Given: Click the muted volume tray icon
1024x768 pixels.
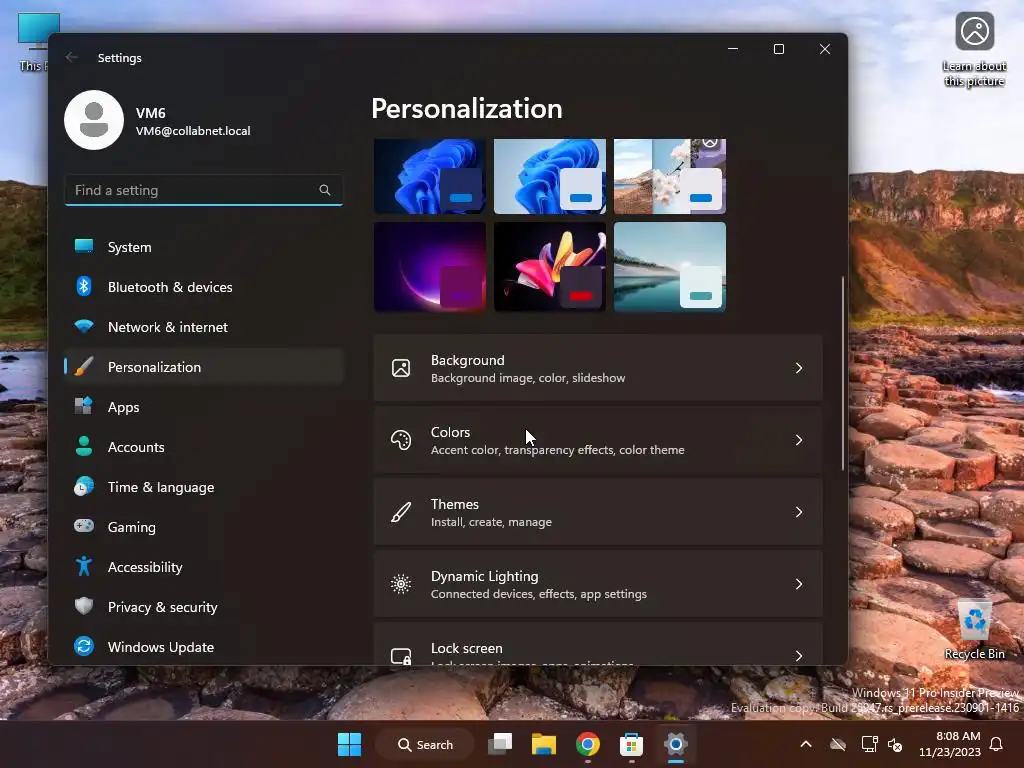Looking at the screenshot, I should 895,744.
